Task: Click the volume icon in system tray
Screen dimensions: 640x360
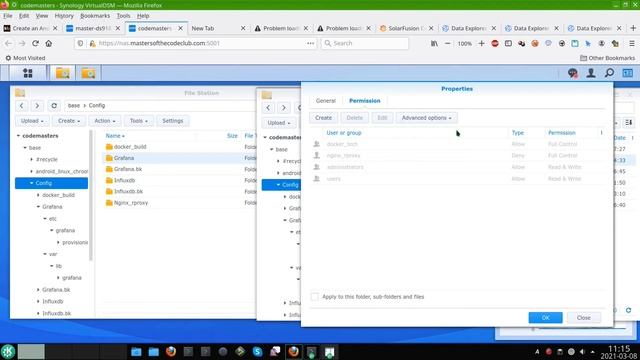Action: (582, 351)
